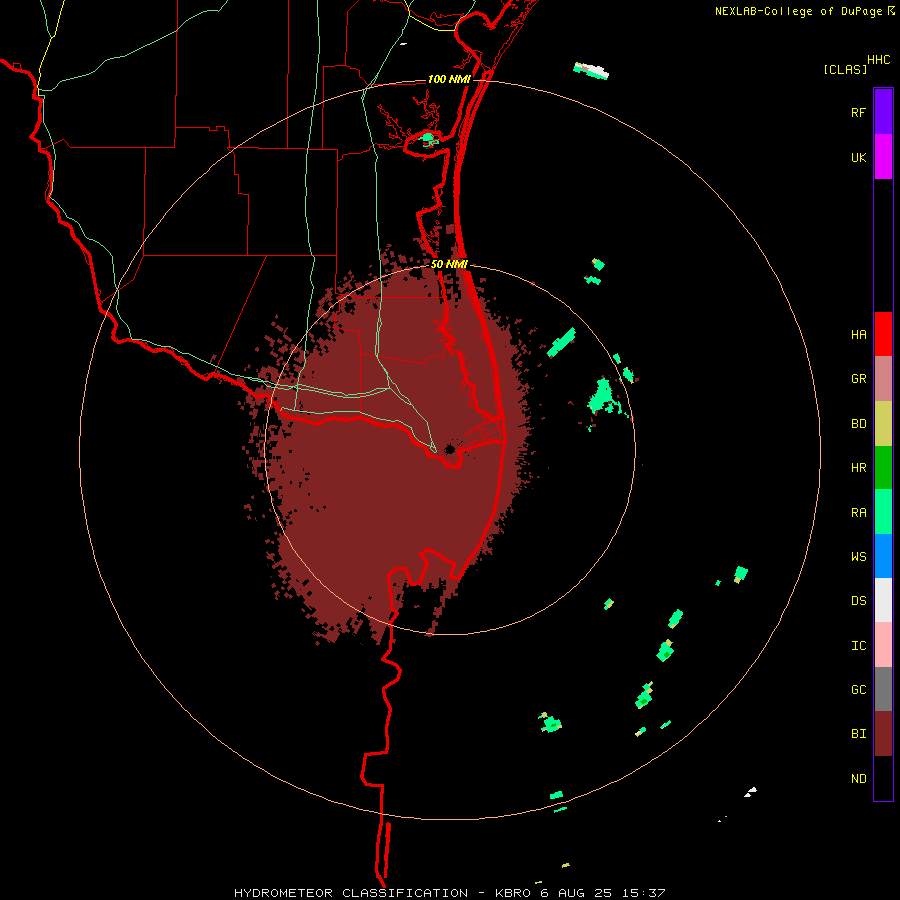This screenshot has height=900, width=900.
Task: Click the '100 NMI' range ring label
Action: click(x=449, y=79)
